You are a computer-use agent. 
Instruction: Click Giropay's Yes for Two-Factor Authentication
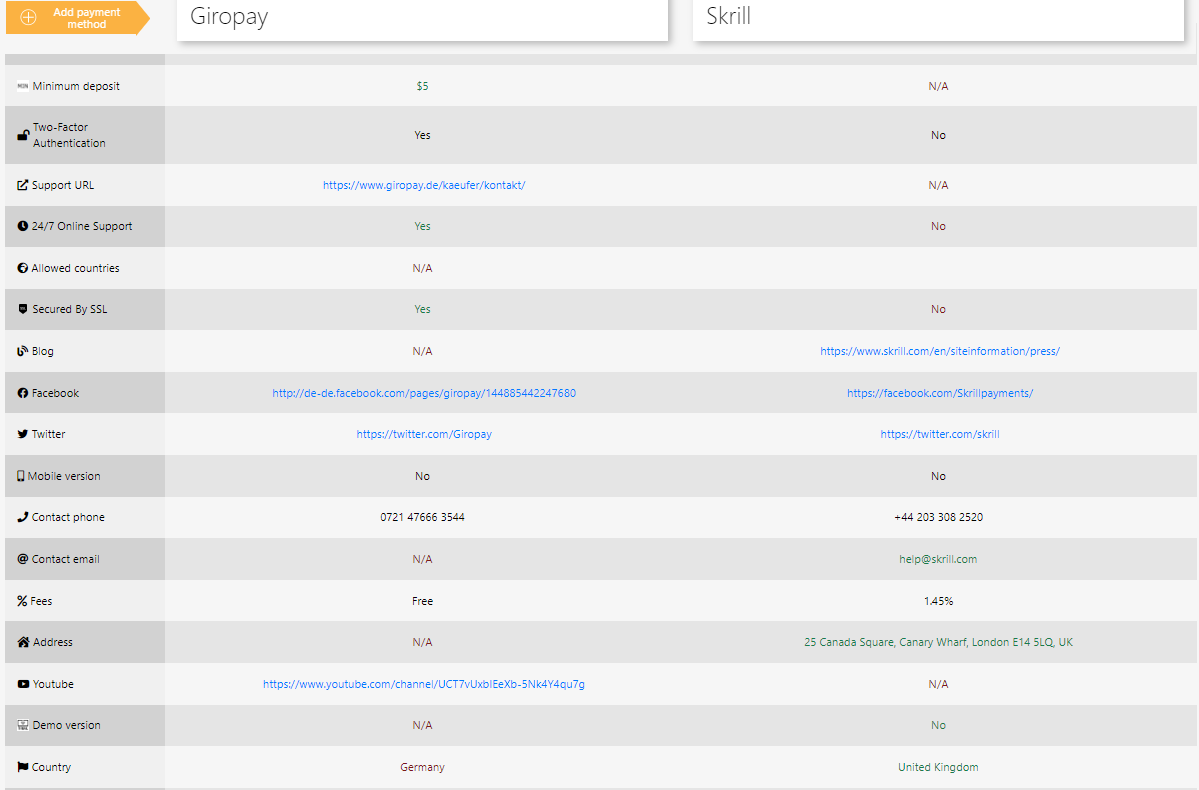(x=422, y=135)
